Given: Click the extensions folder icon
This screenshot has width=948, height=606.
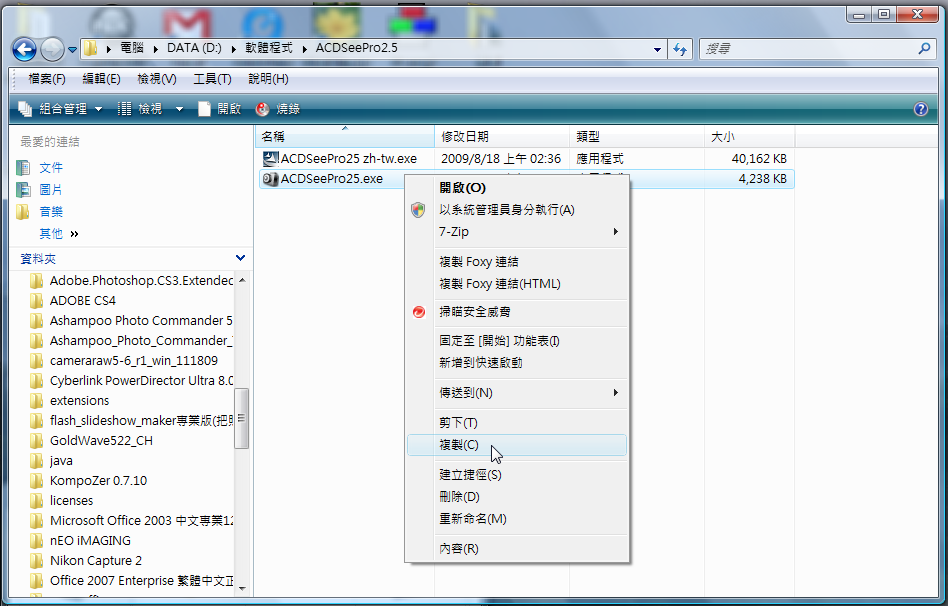Looking at the screenshot, I should (x=37, y=401).
